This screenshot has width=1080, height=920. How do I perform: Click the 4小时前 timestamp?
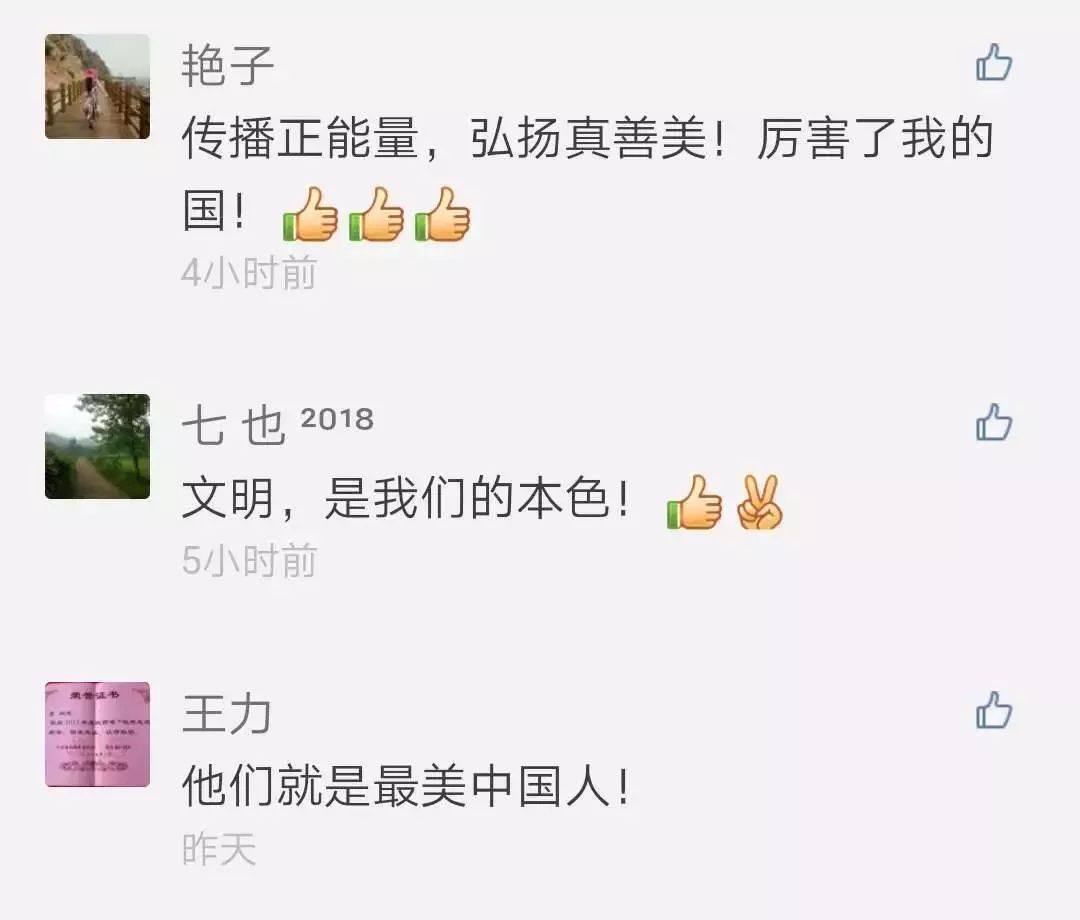pos(249,273)
